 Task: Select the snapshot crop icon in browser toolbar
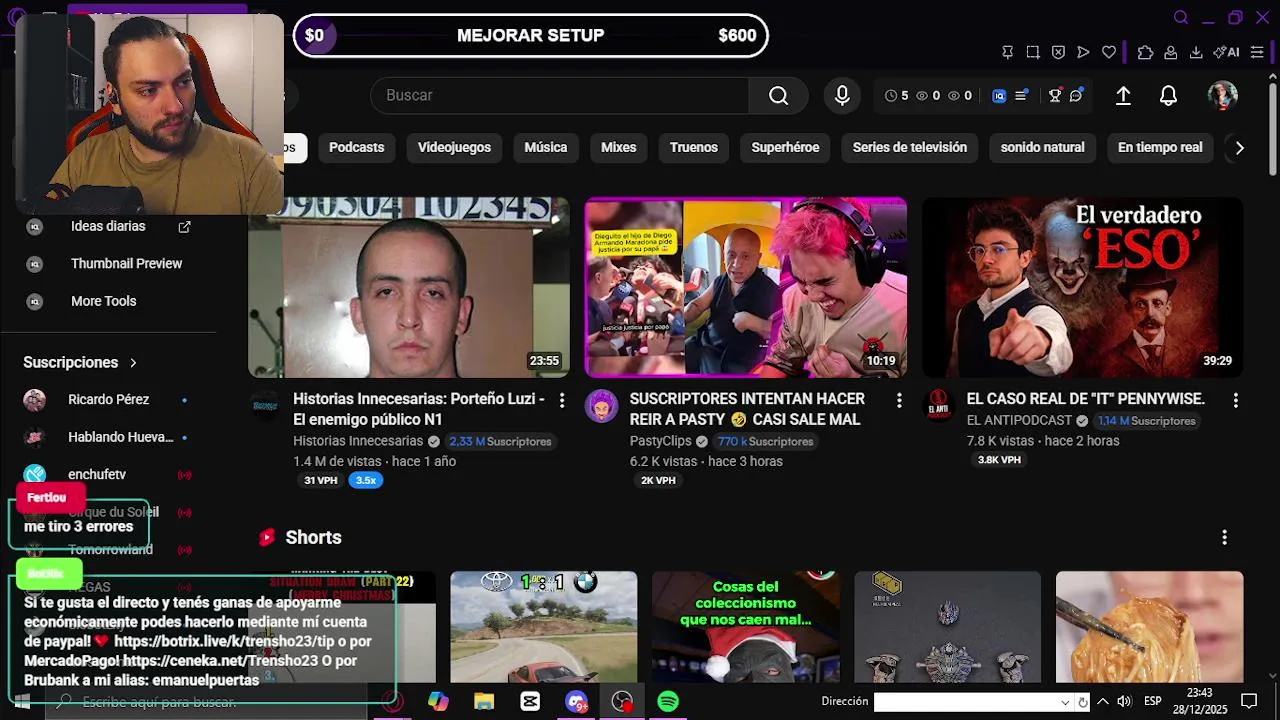pos(1033,52)
